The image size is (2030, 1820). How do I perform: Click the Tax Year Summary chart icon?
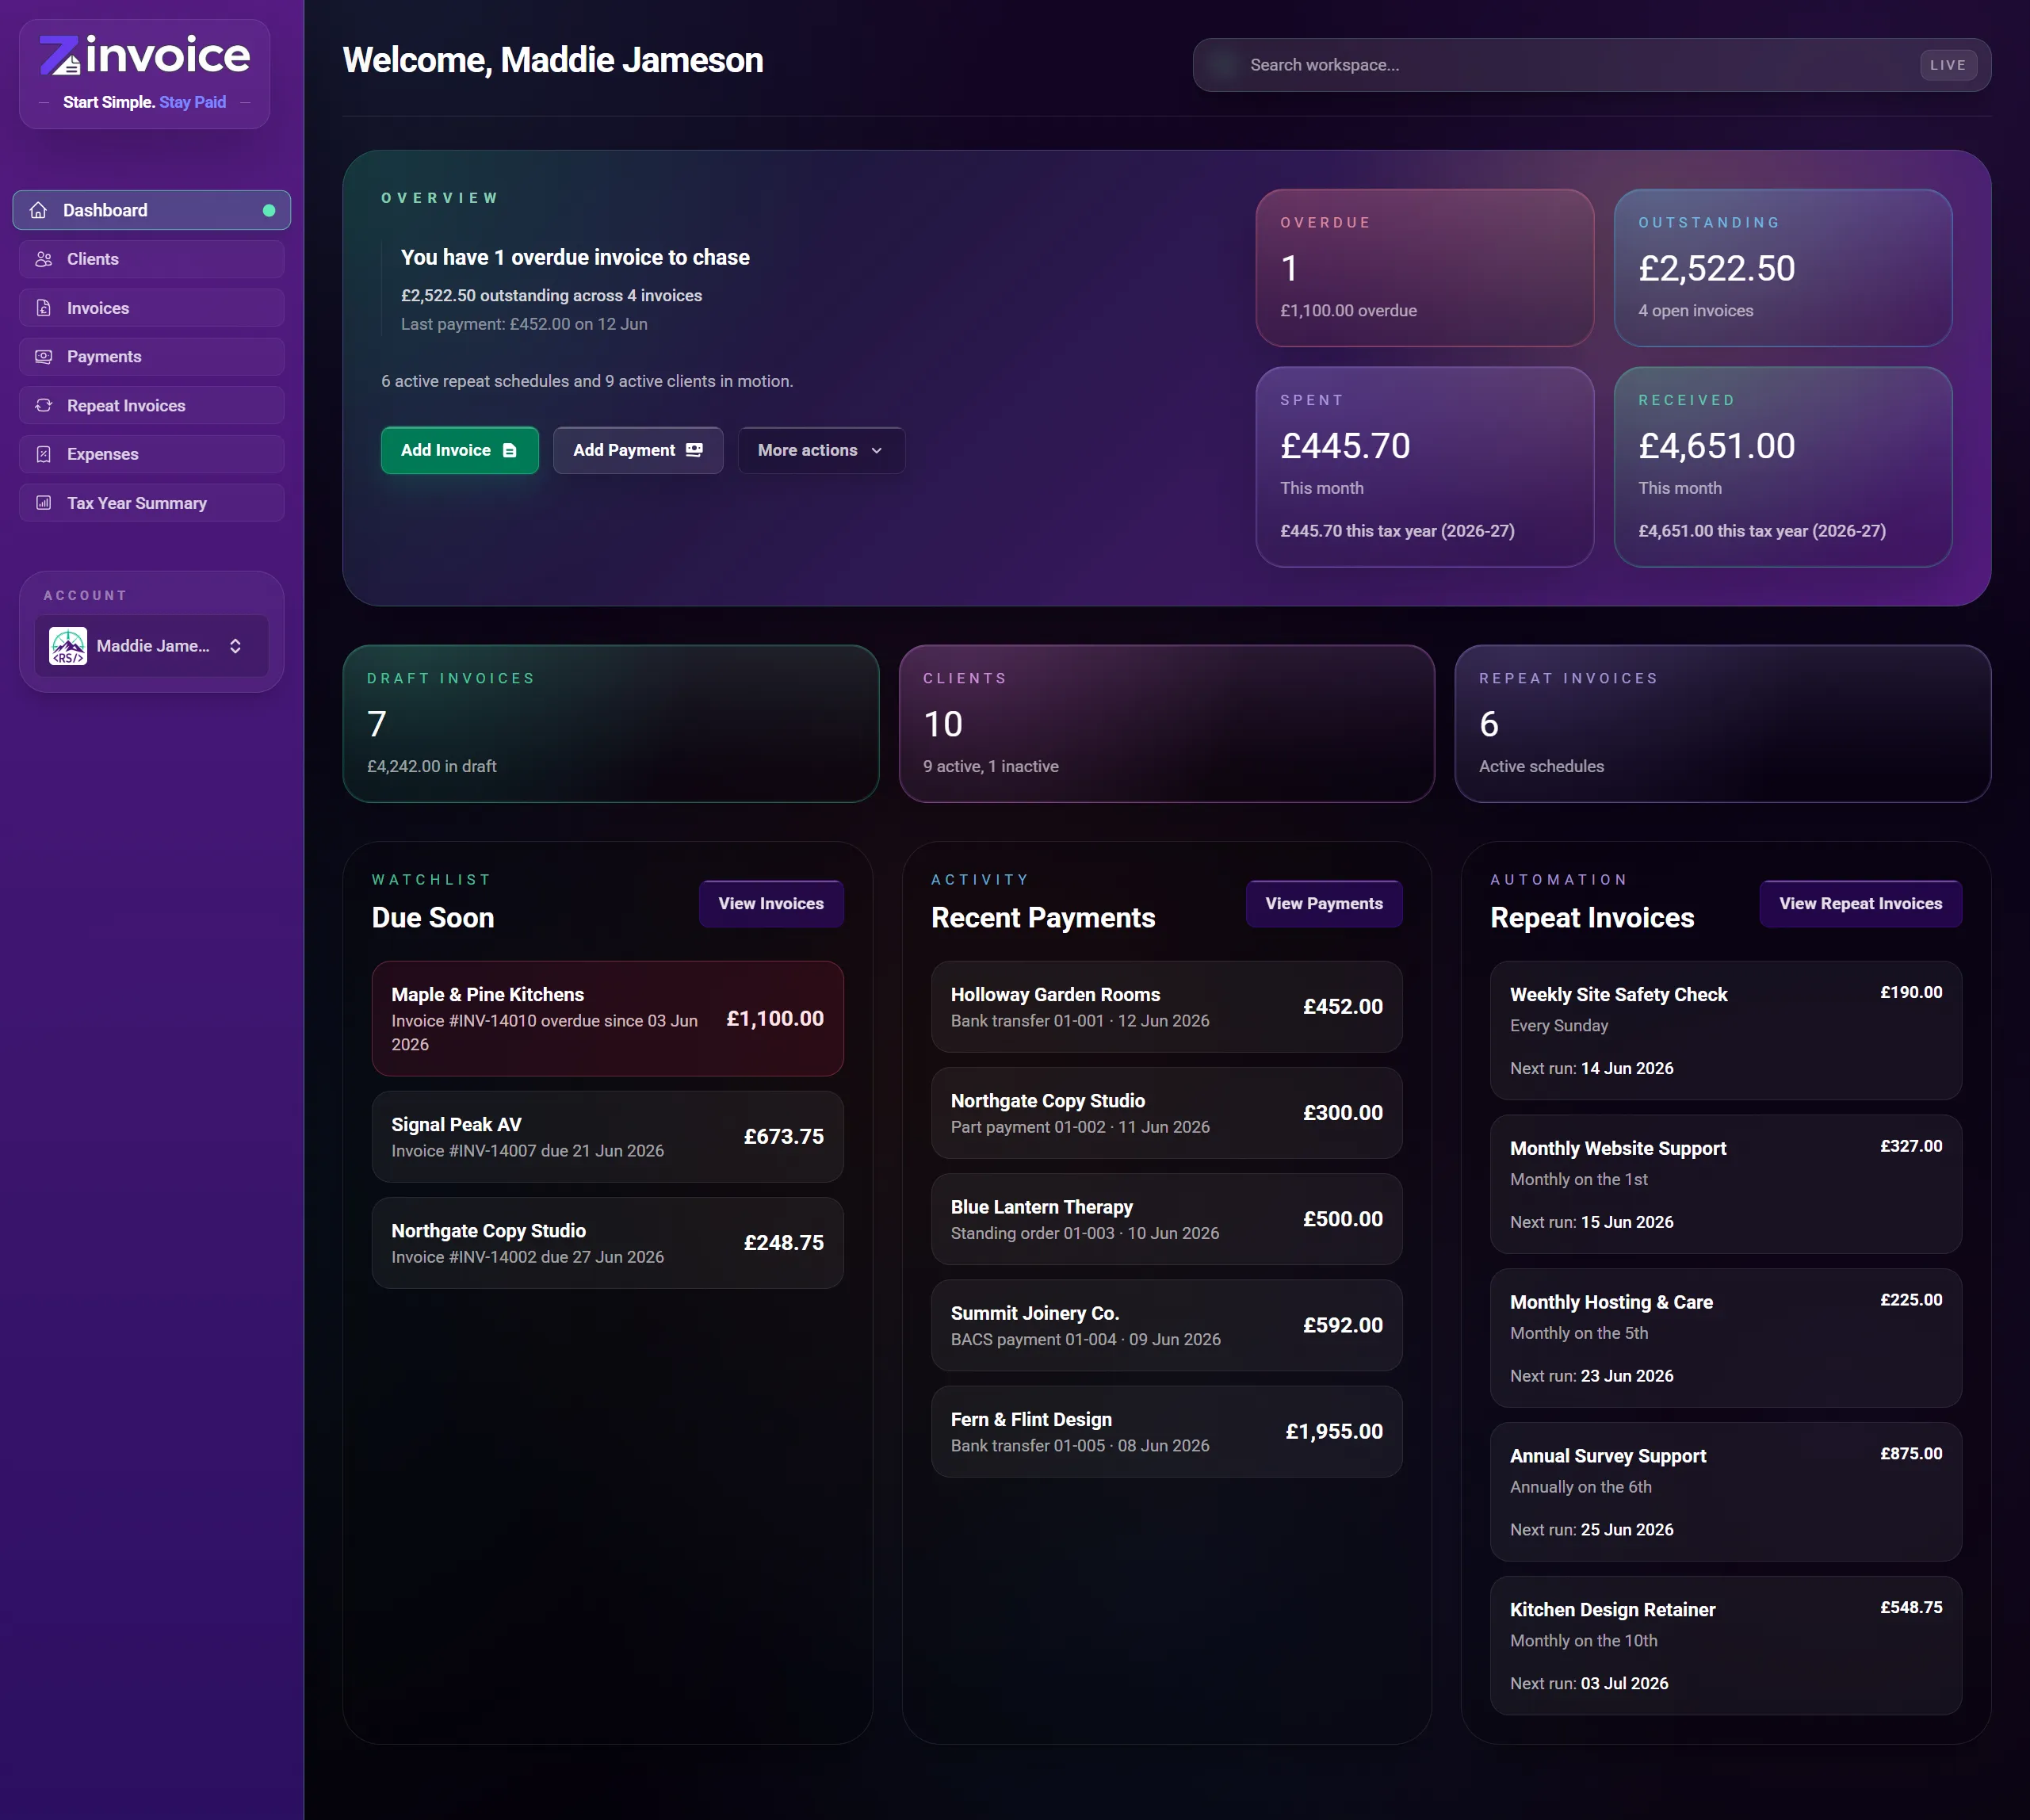click(x=44, y=503)
